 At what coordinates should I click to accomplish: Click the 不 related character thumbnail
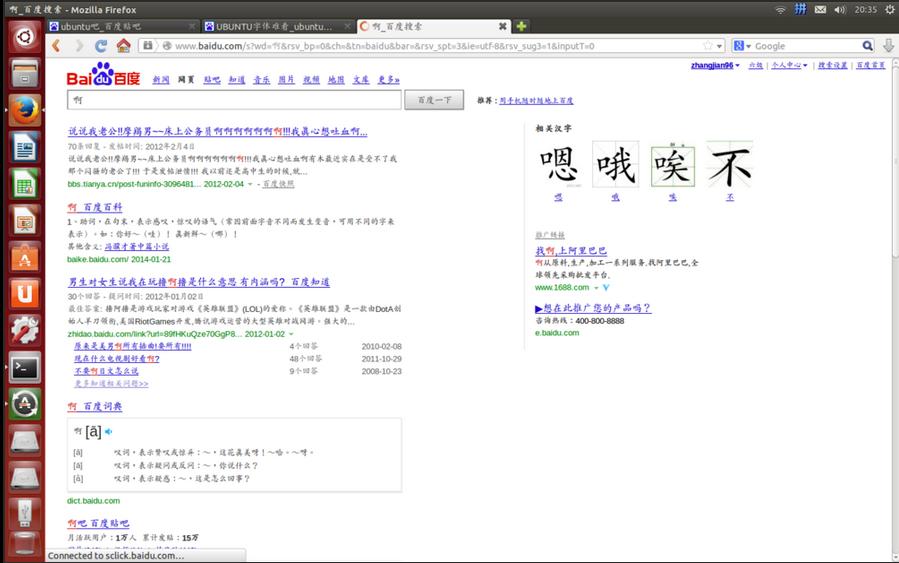(729, 166)
